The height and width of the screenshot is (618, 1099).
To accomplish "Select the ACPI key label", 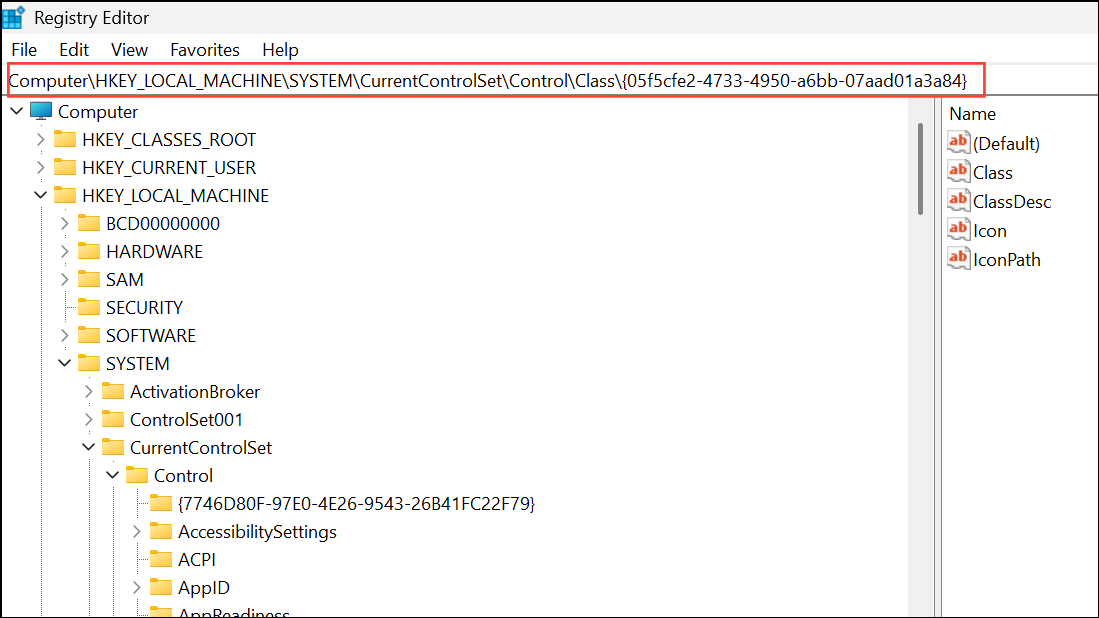I will click(197, 560).
